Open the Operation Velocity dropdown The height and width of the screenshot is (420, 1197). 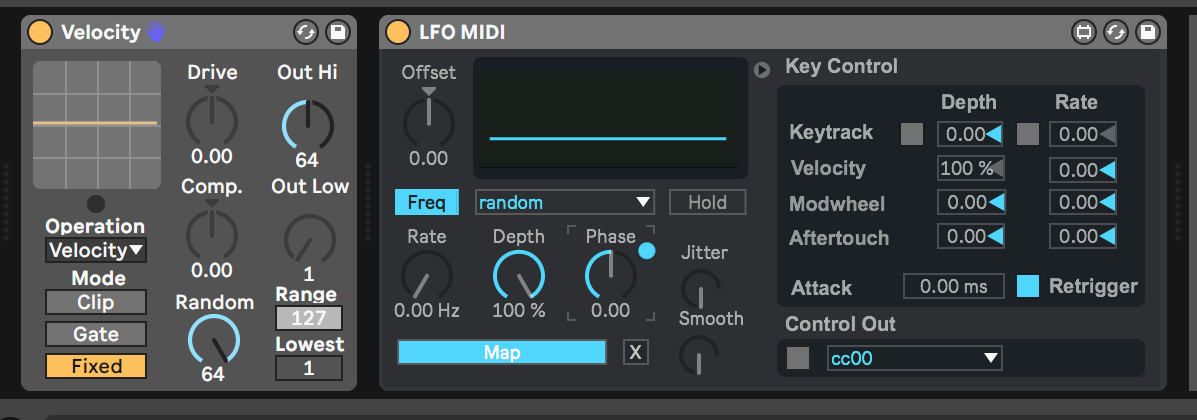95,250
